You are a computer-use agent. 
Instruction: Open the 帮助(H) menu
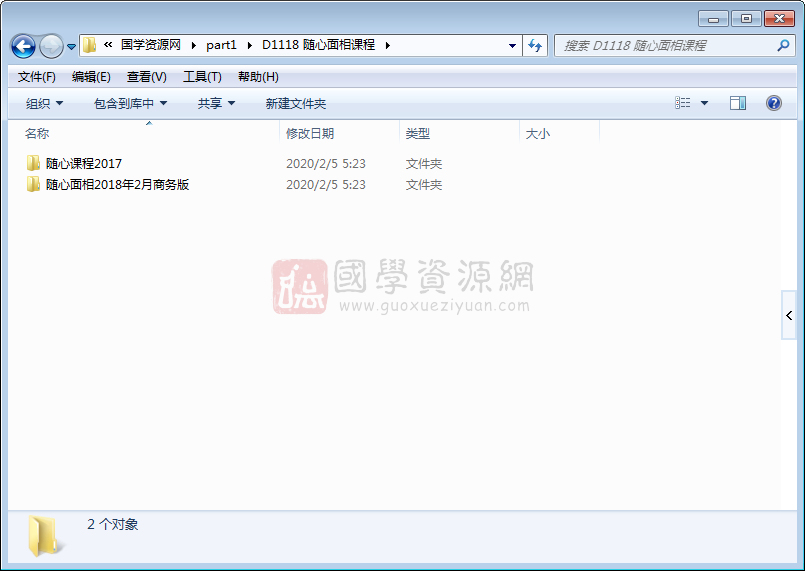258,77
